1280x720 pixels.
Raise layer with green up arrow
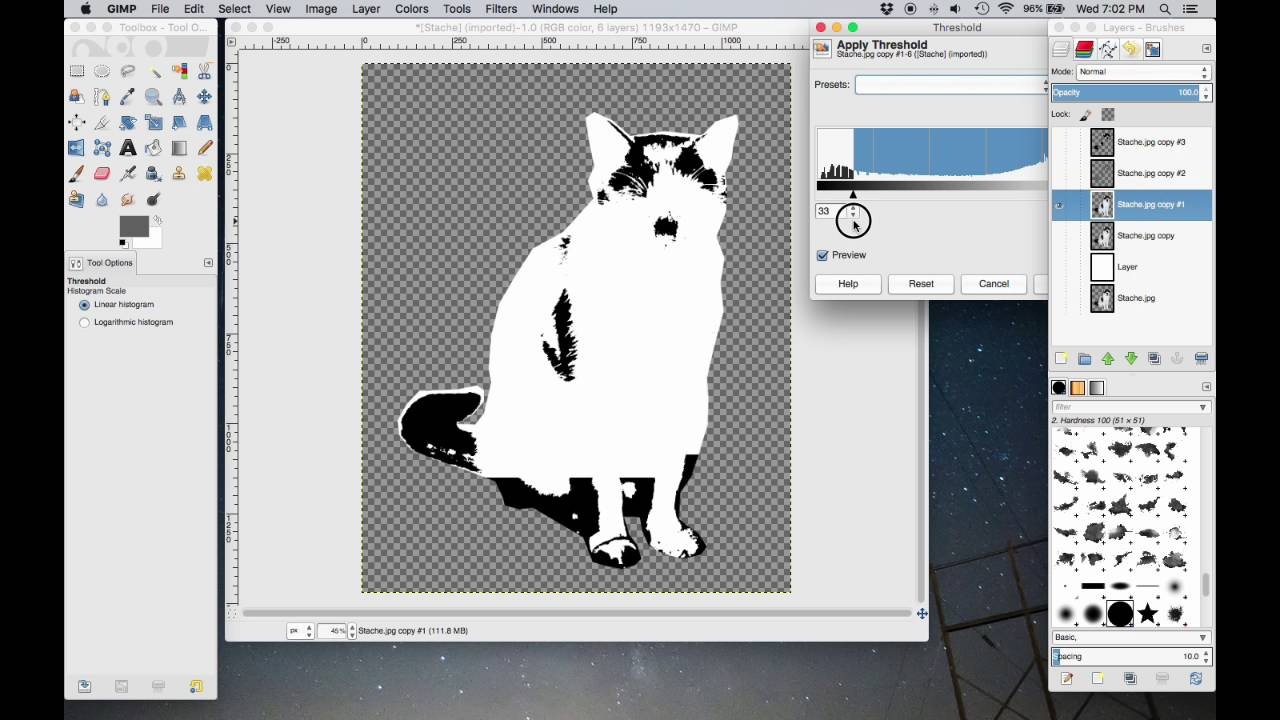point(1108,359)
